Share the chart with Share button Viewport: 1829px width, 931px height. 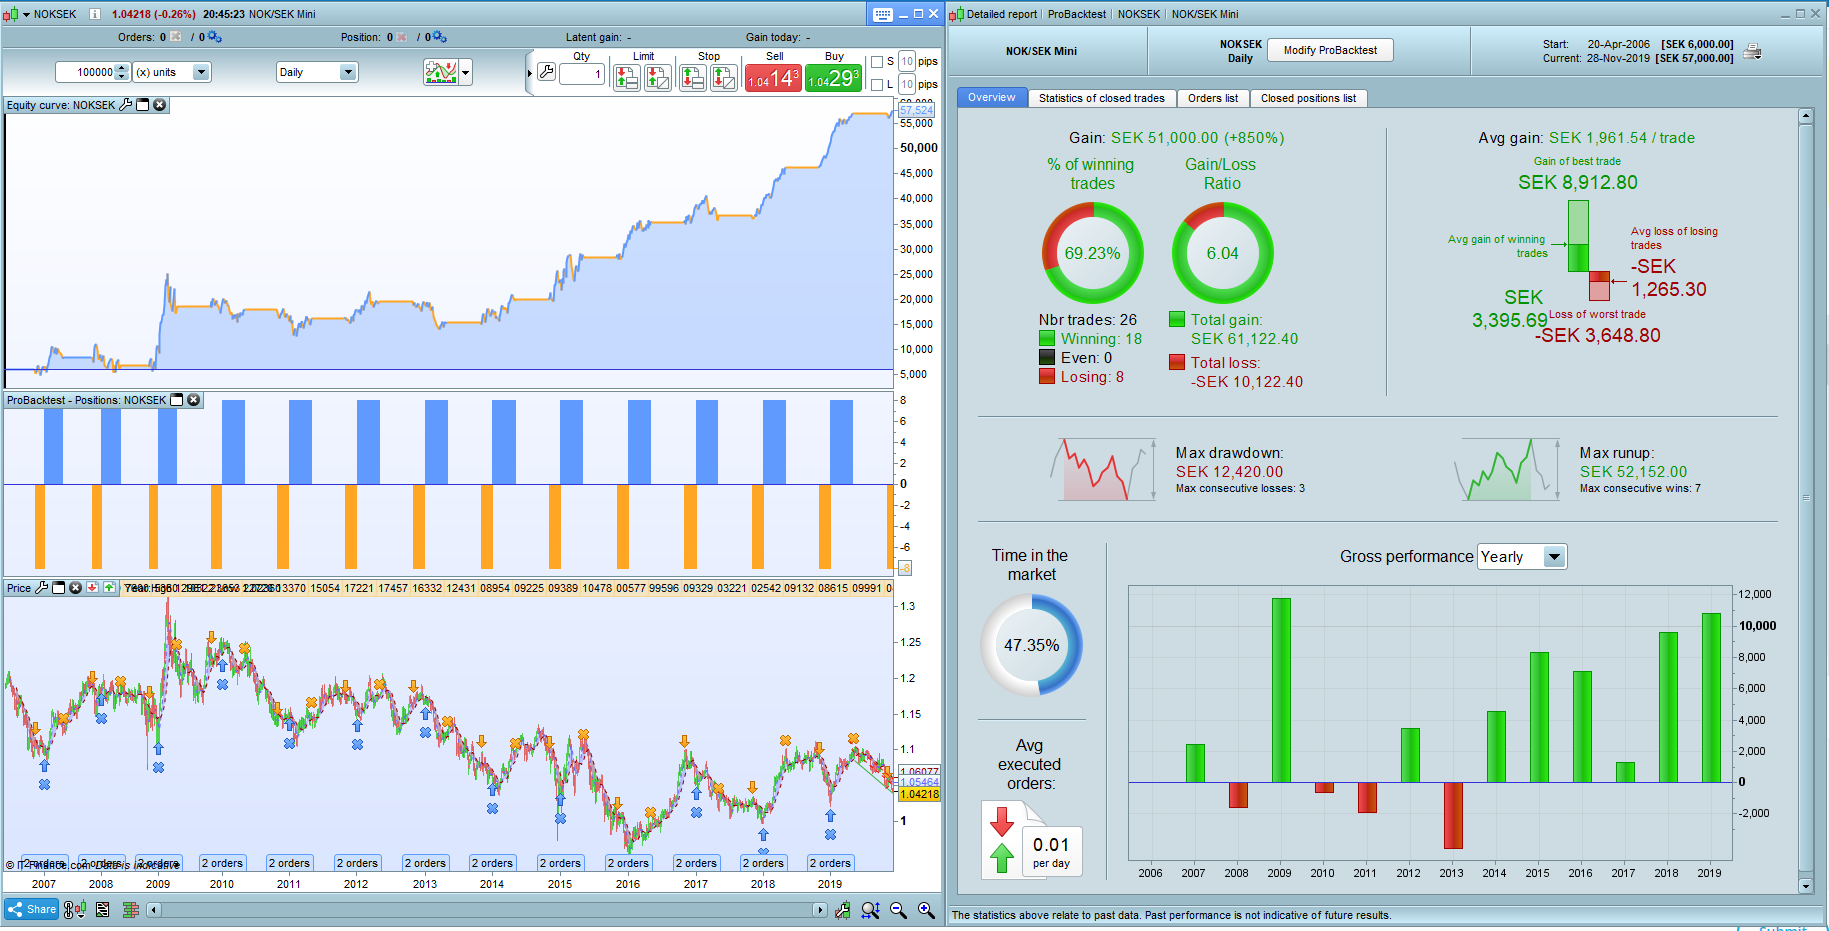coord(32,910)
